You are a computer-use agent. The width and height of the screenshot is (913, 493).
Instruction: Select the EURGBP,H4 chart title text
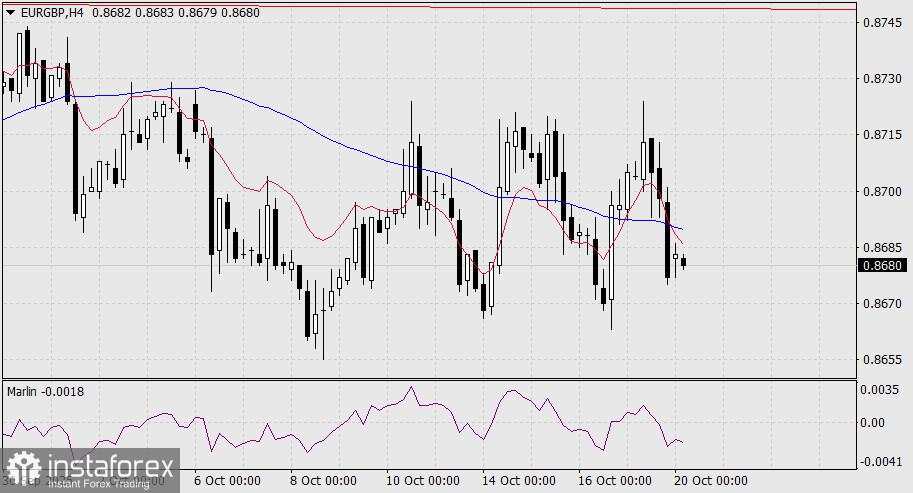[51, 12]
